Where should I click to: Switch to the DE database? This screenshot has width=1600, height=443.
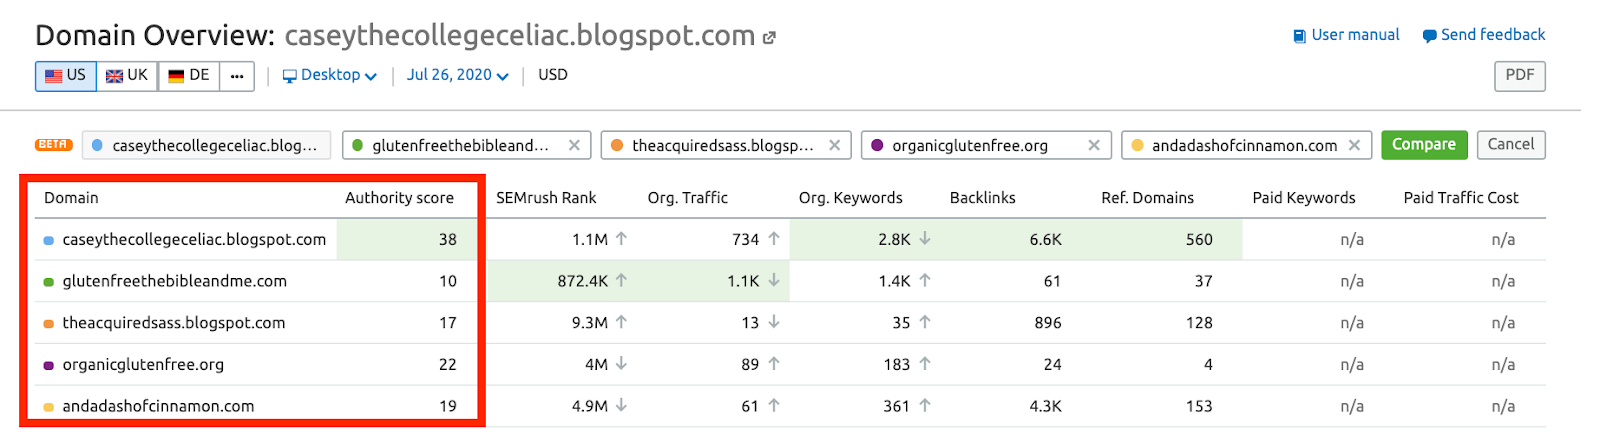(189, 76)
